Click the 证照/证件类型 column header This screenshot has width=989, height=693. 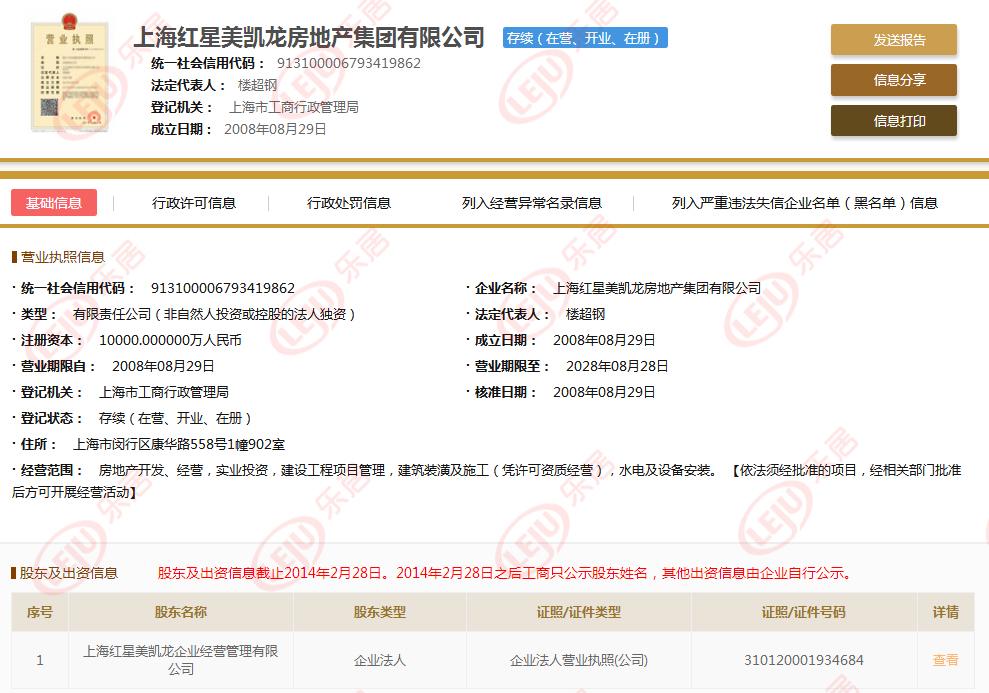(x=579, y=612)
